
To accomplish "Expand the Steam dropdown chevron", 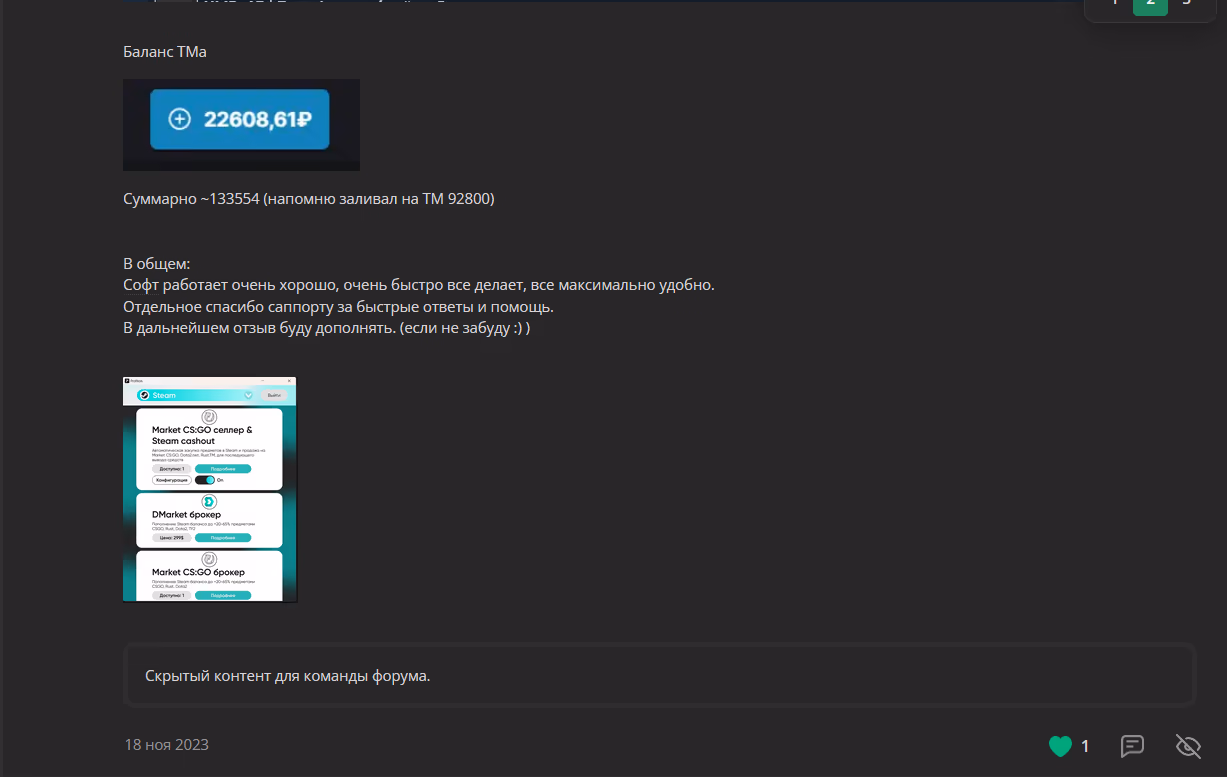I will pyautogui.click(x=248, y=395).
